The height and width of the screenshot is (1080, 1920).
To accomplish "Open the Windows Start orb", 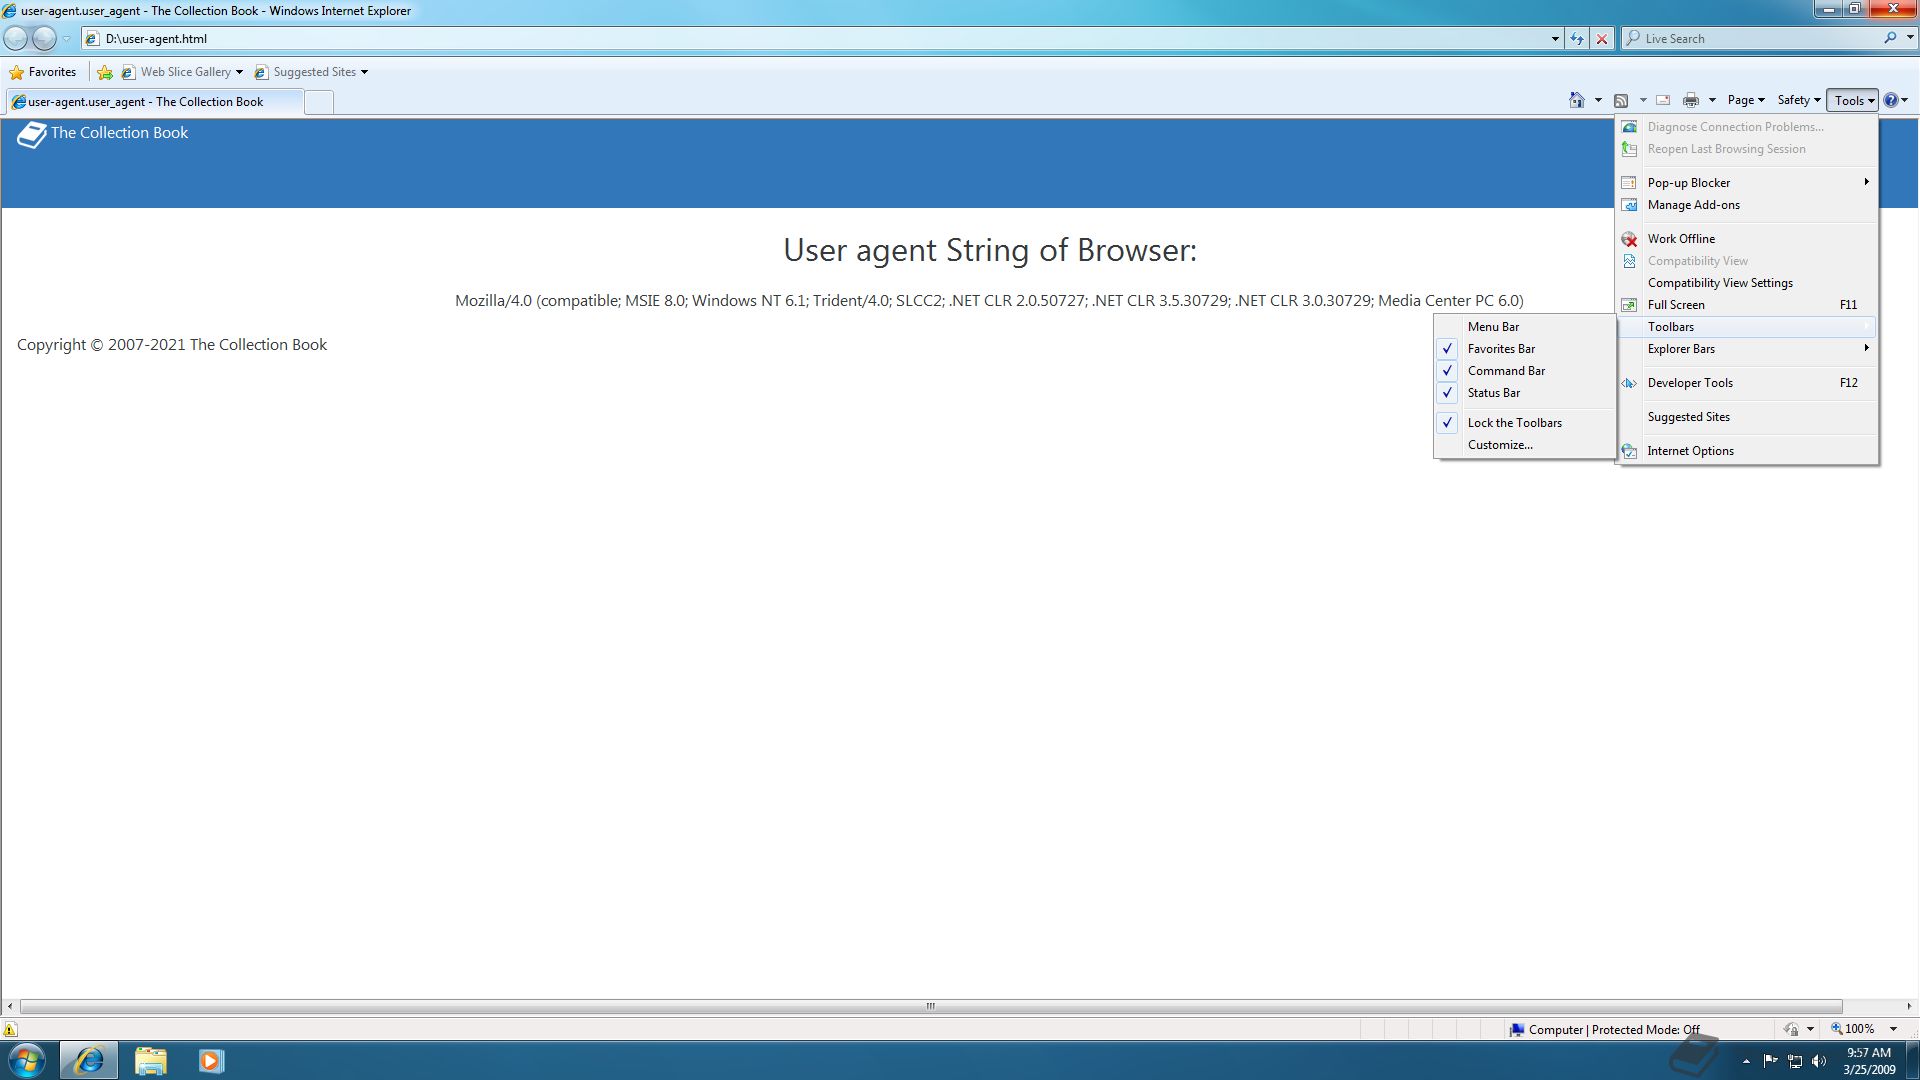I will [26, 1060].
